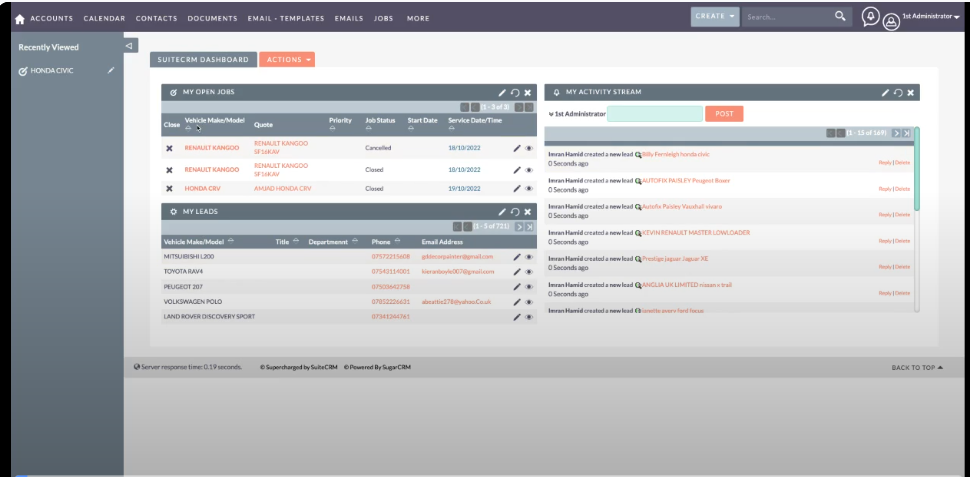Close the My Activity Stream dashlet

coord(911,93)
